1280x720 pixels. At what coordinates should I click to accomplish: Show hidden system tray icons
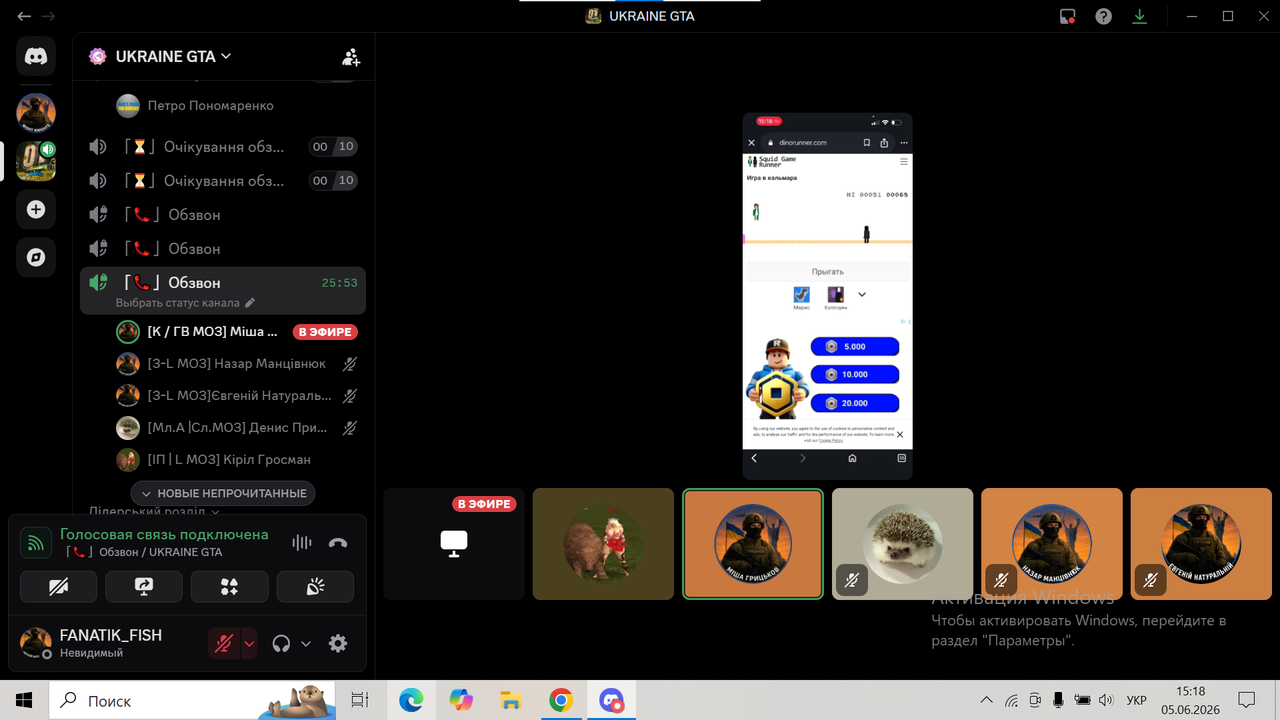[986, 700]
